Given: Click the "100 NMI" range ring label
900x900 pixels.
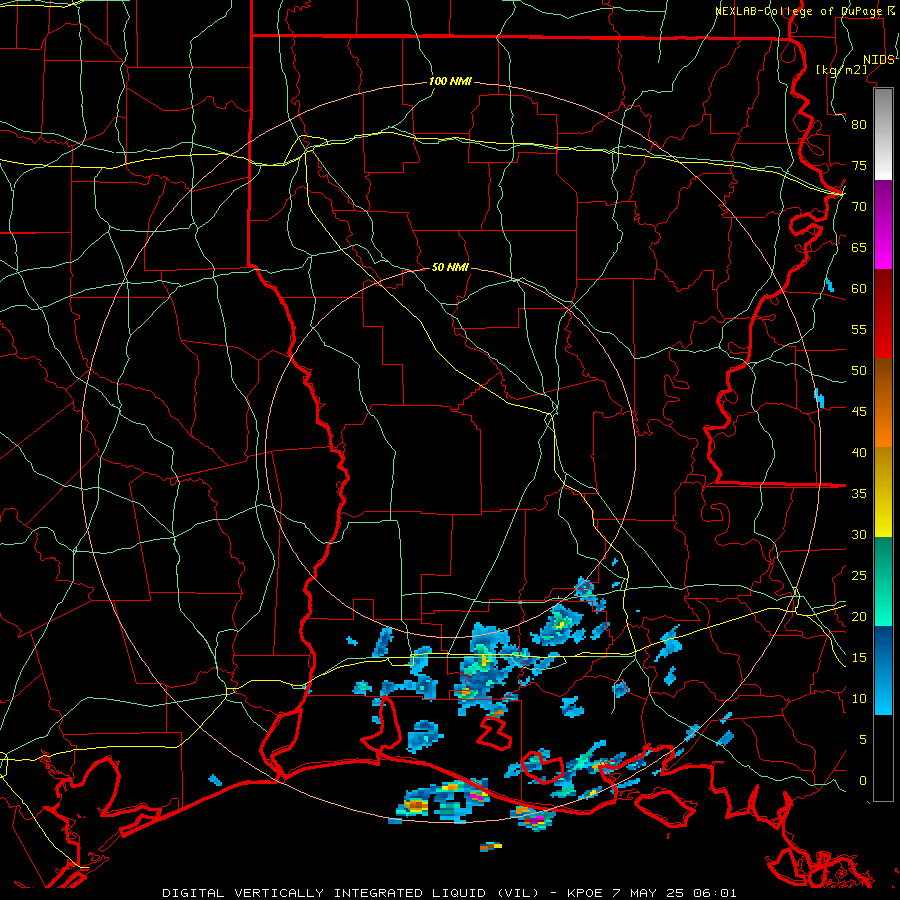Looking at the screenshot, I should click(450, 82).
